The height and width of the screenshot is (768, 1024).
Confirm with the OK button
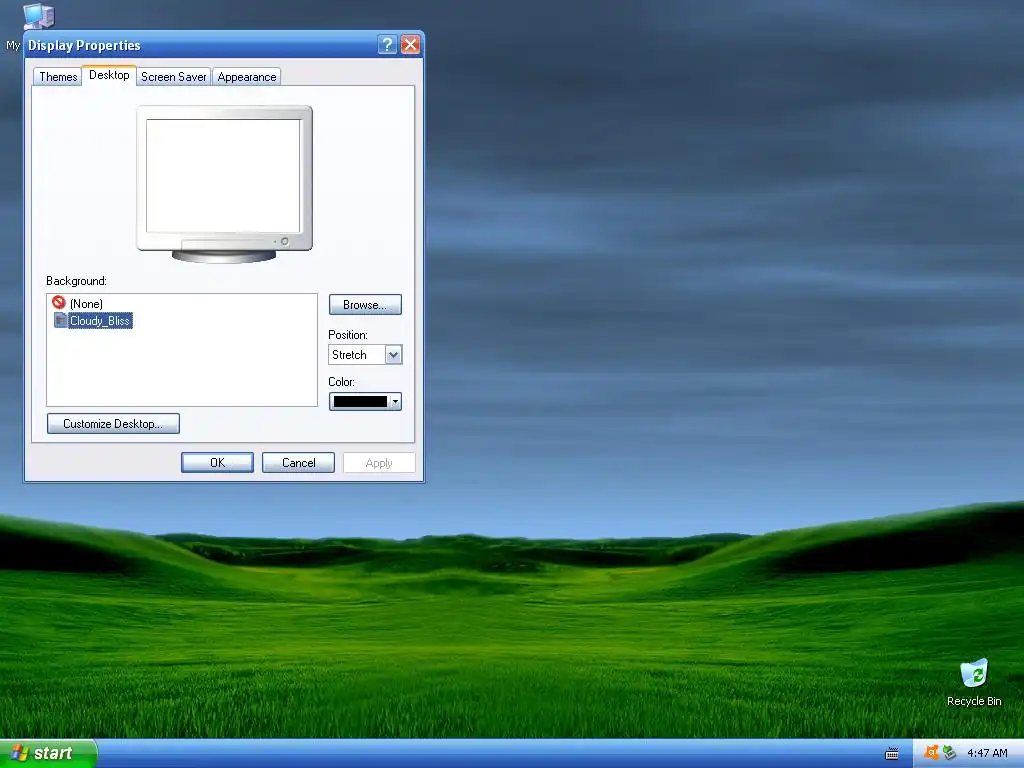(217, 462)
